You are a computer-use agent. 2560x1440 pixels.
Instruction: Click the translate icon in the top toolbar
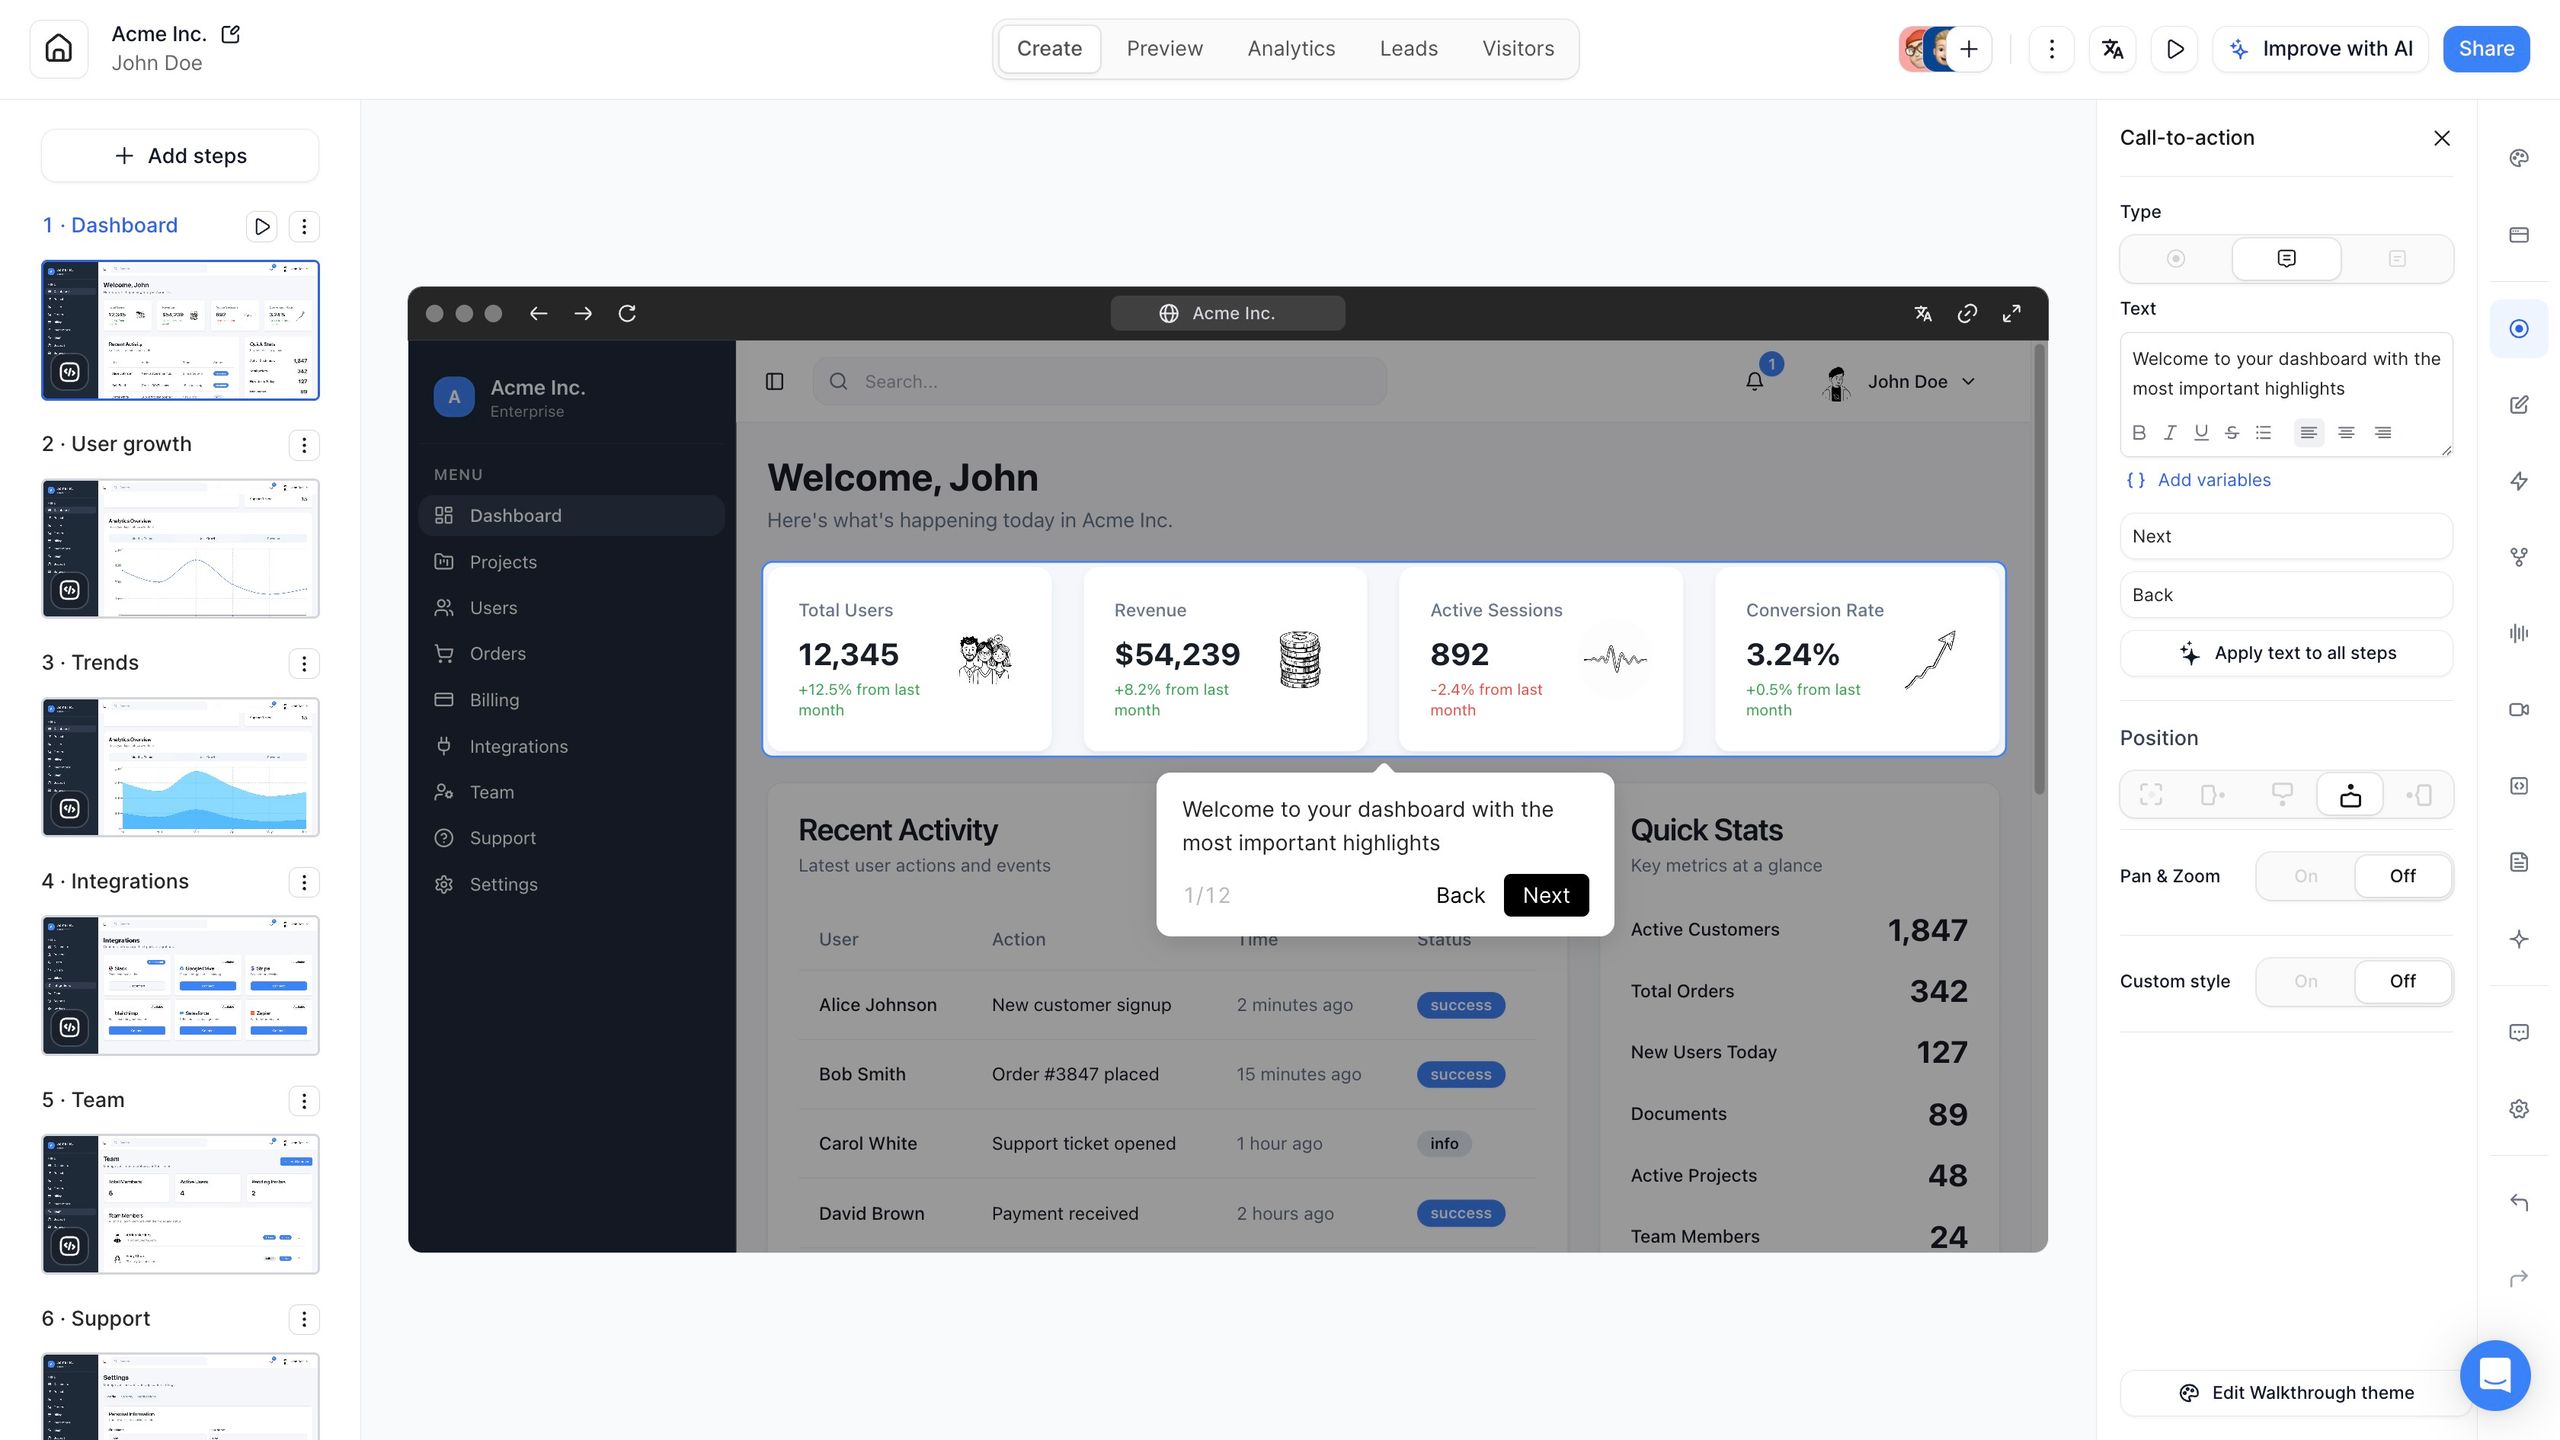tap(2112, 49)
